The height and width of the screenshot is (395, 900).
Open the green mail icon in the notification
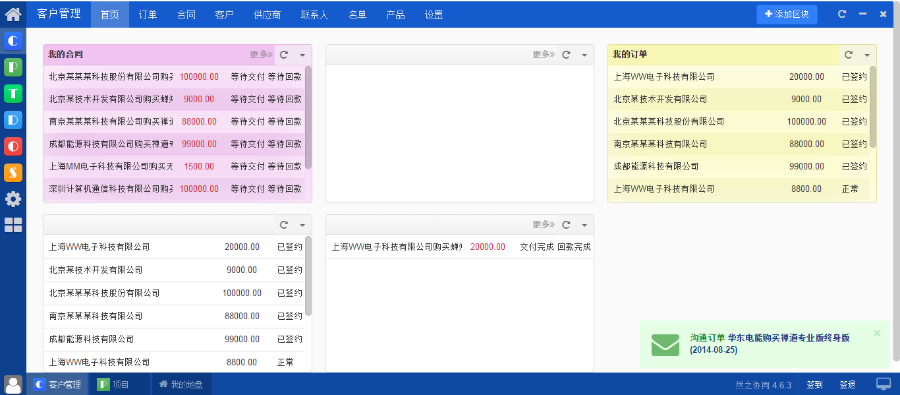click(665, 344)
